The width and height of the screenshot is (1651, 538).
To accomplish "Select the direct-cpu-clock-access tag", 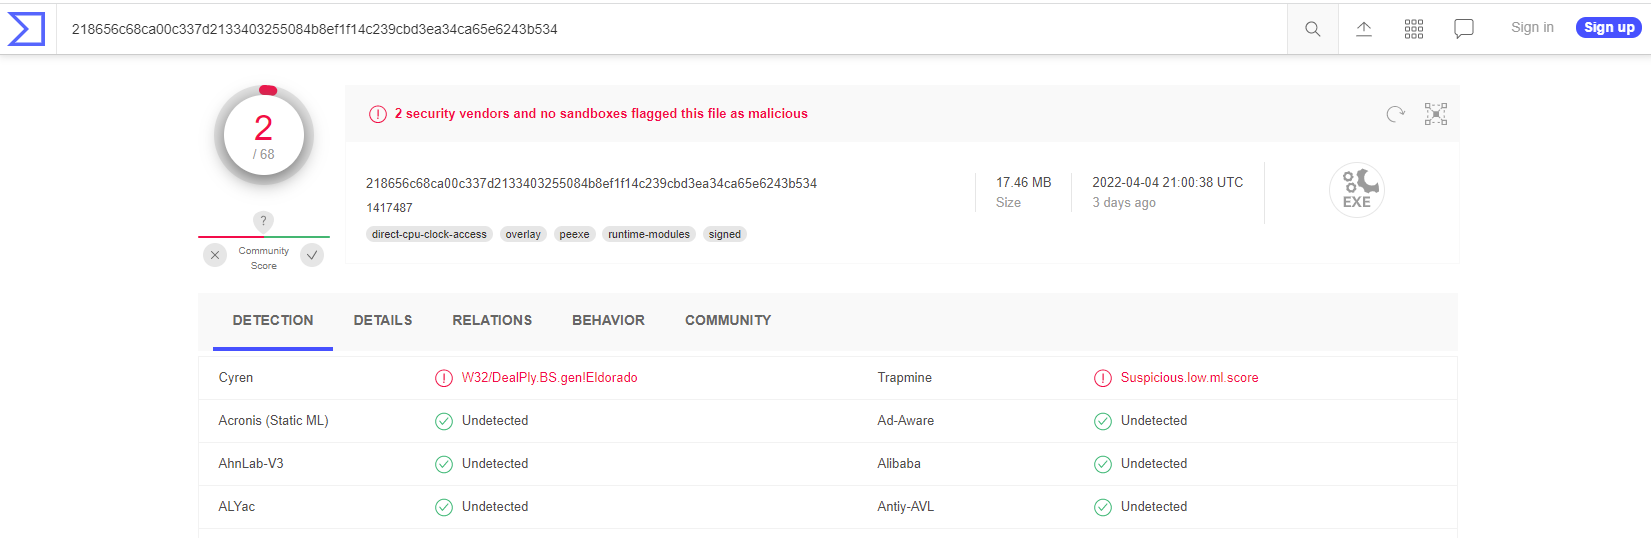I will pyautogui.click(x=429, y=234).
